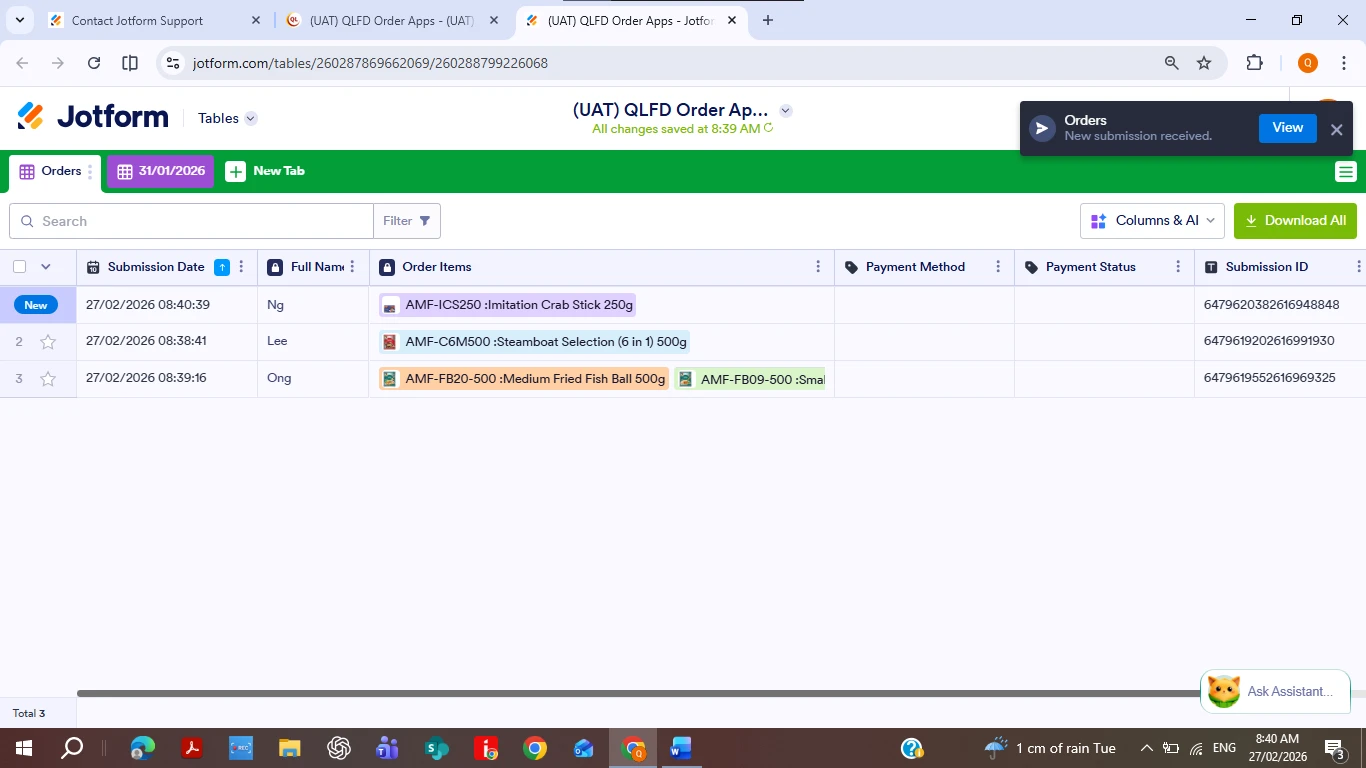Open Microsoft Word from the taskbar
The width and height of the screenshot is (1366, 768).
[681, 747]
